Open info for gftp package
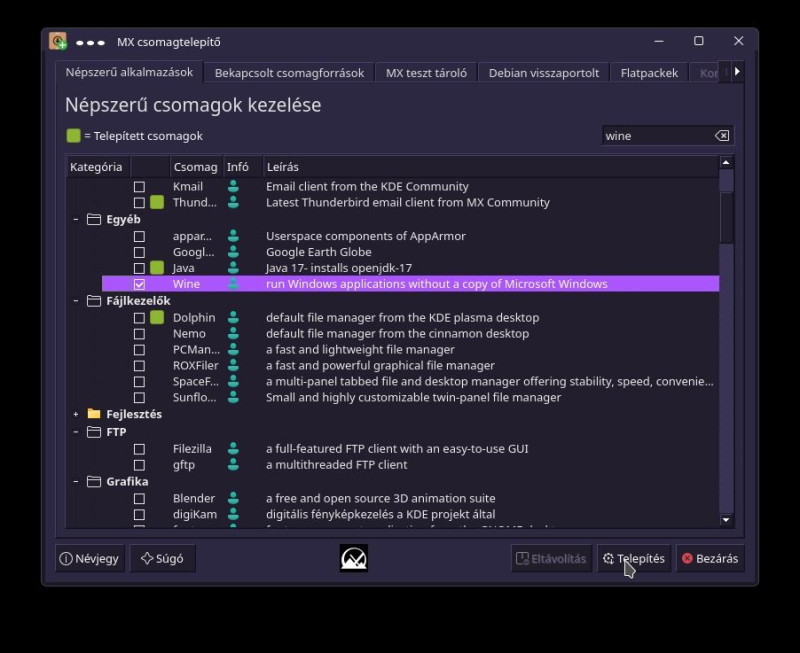This screenshot has width=800, height=653. click(x=233, y=465)
